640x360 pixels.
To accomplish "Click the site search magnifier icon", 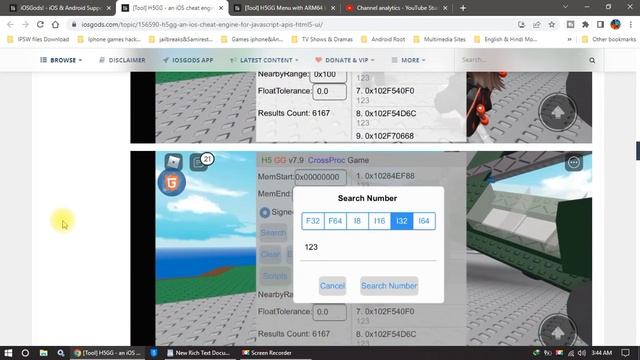I will (592, 60).
